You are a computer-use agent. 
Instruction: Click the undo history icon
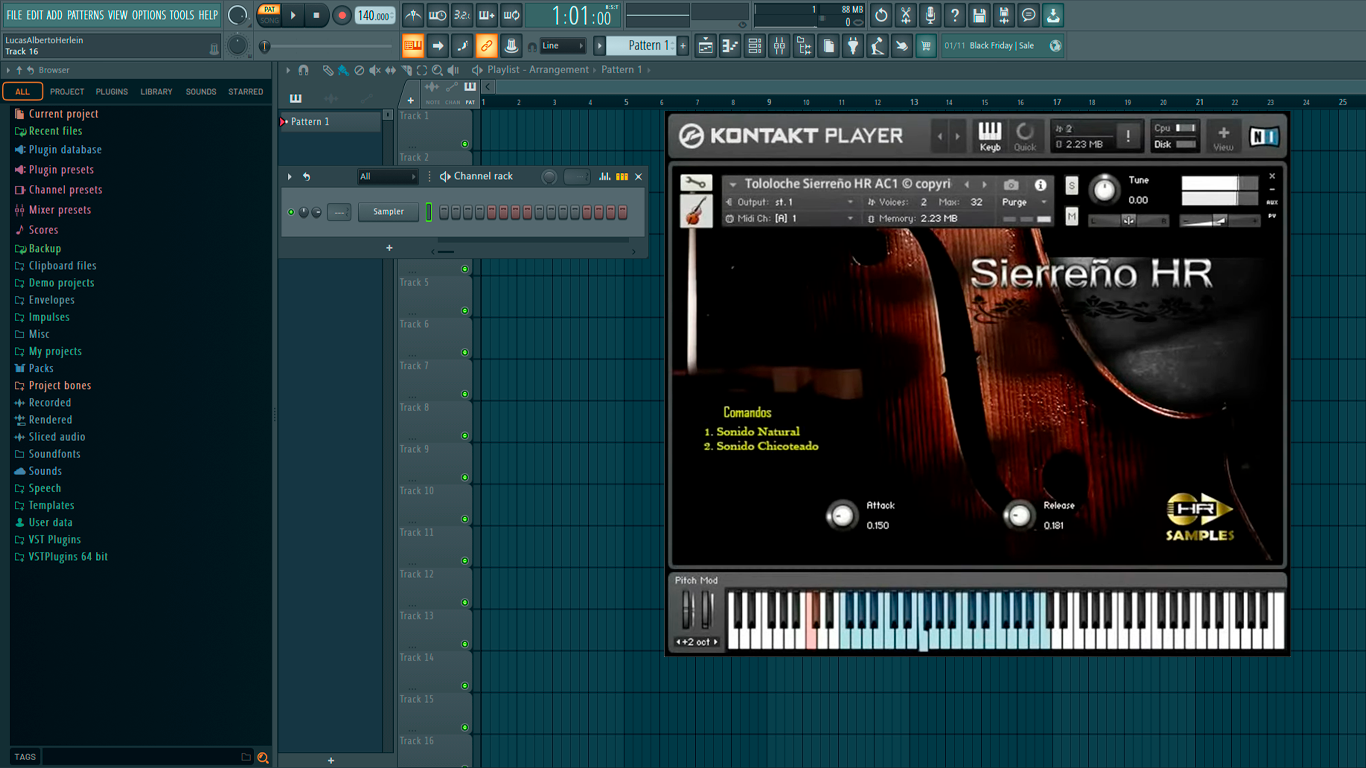click(x=881, y=15)
